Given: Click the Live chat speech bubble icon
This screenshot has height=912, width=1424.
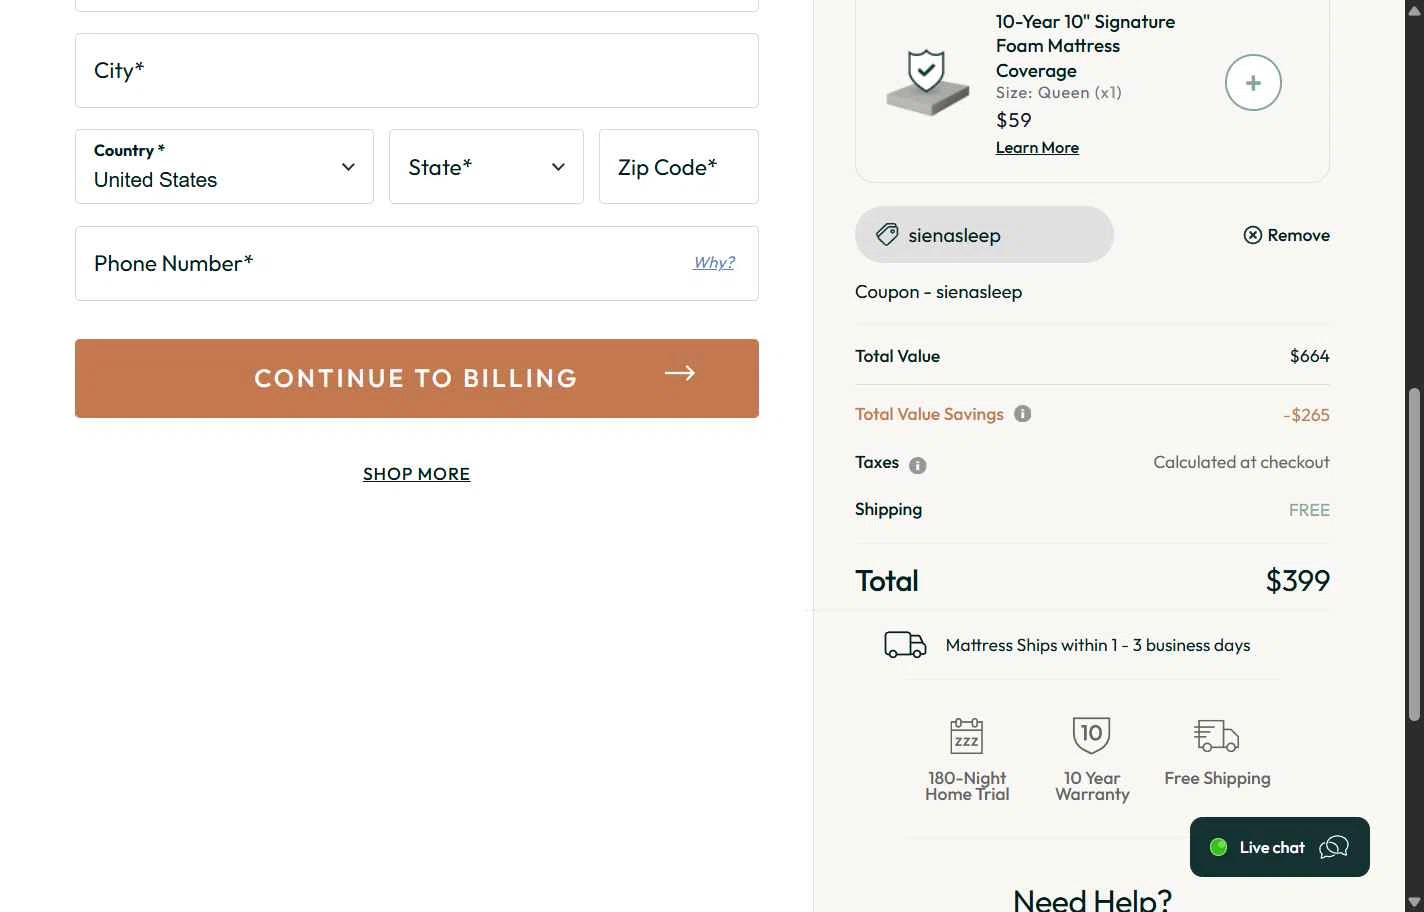Looking at the screenshot, I should point(1334,847).
